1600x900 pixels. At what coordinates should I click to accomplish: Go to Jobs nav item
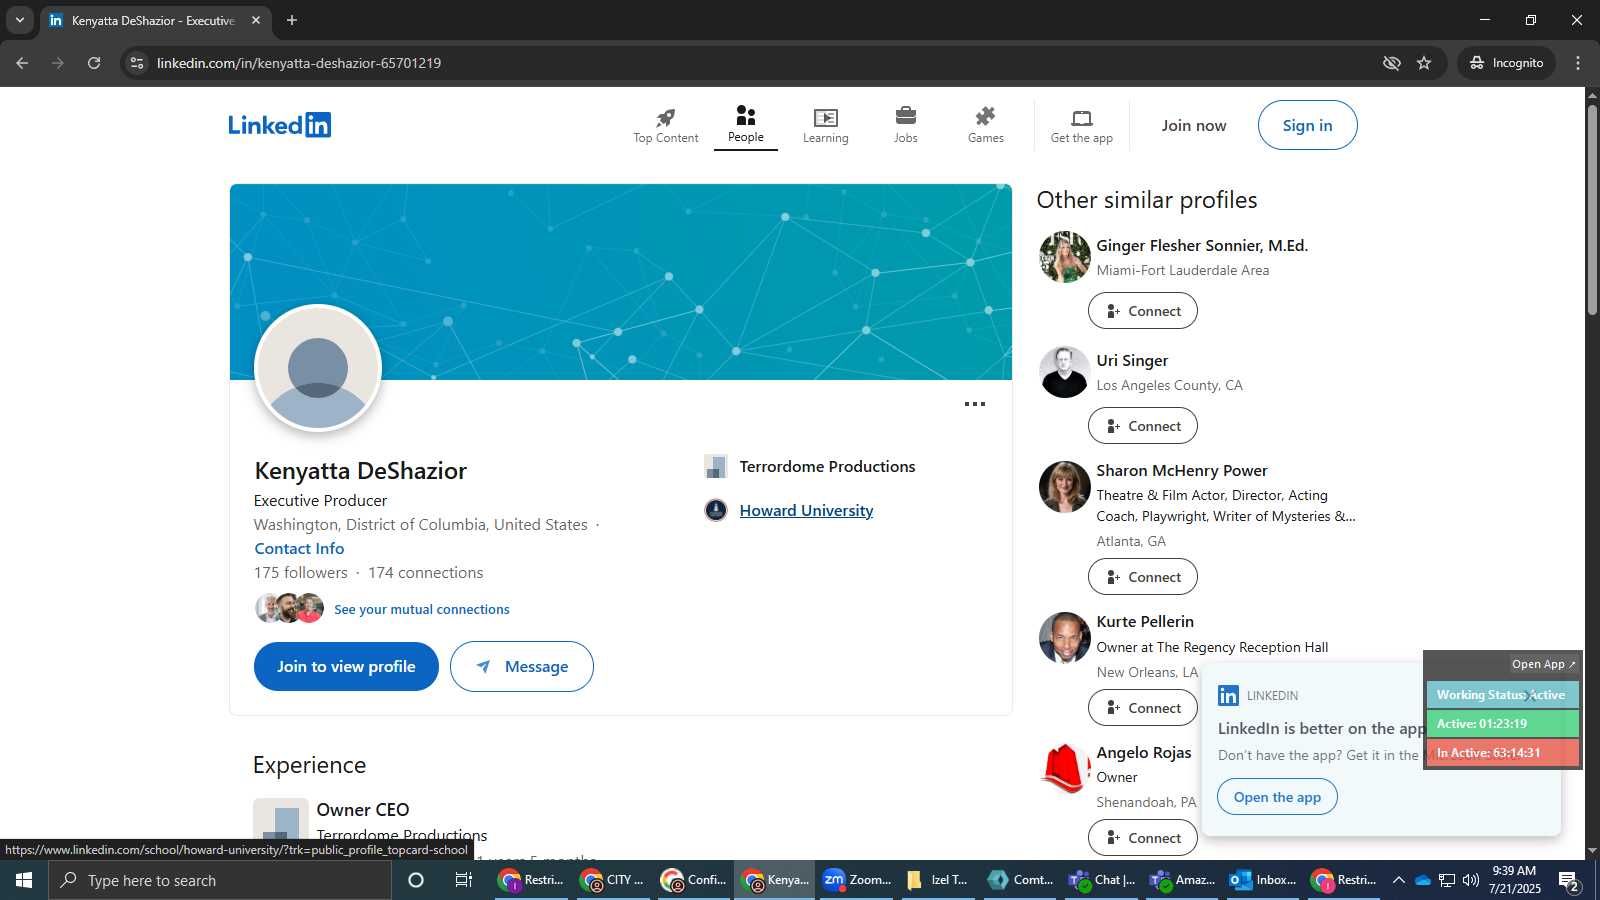(x=905, y=126)
